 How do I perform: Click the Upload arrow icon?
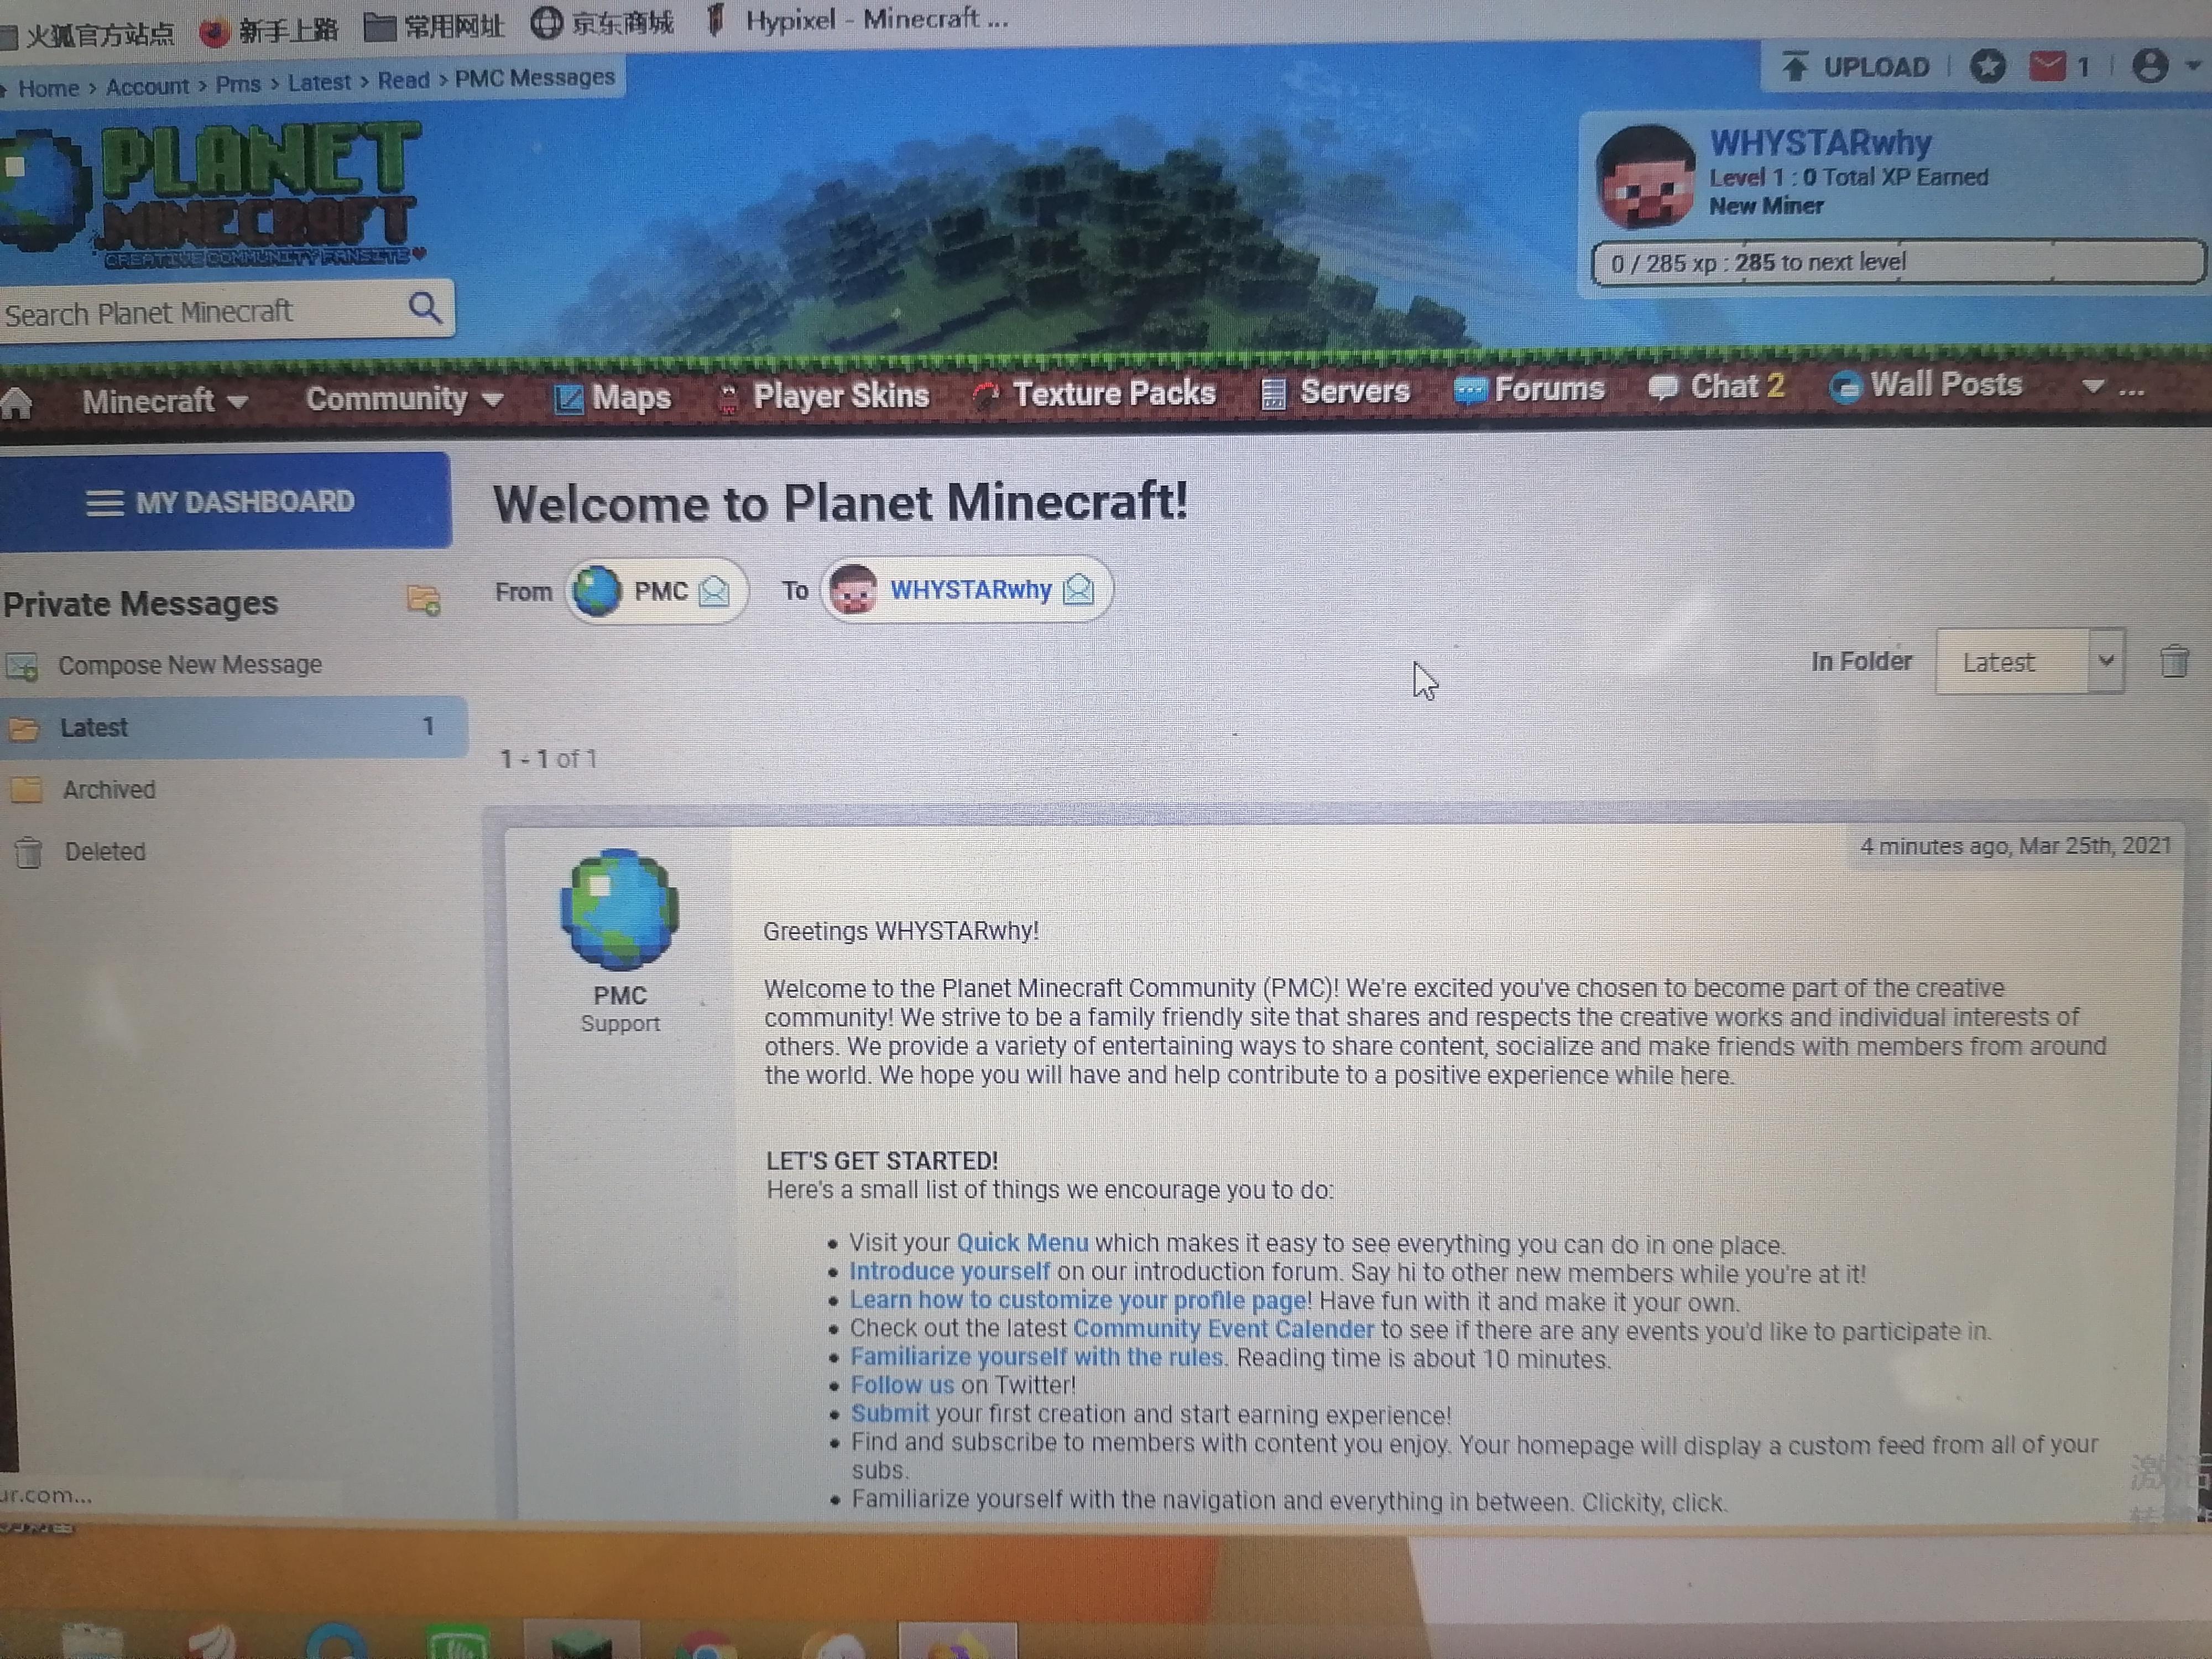pos(1796,66)
